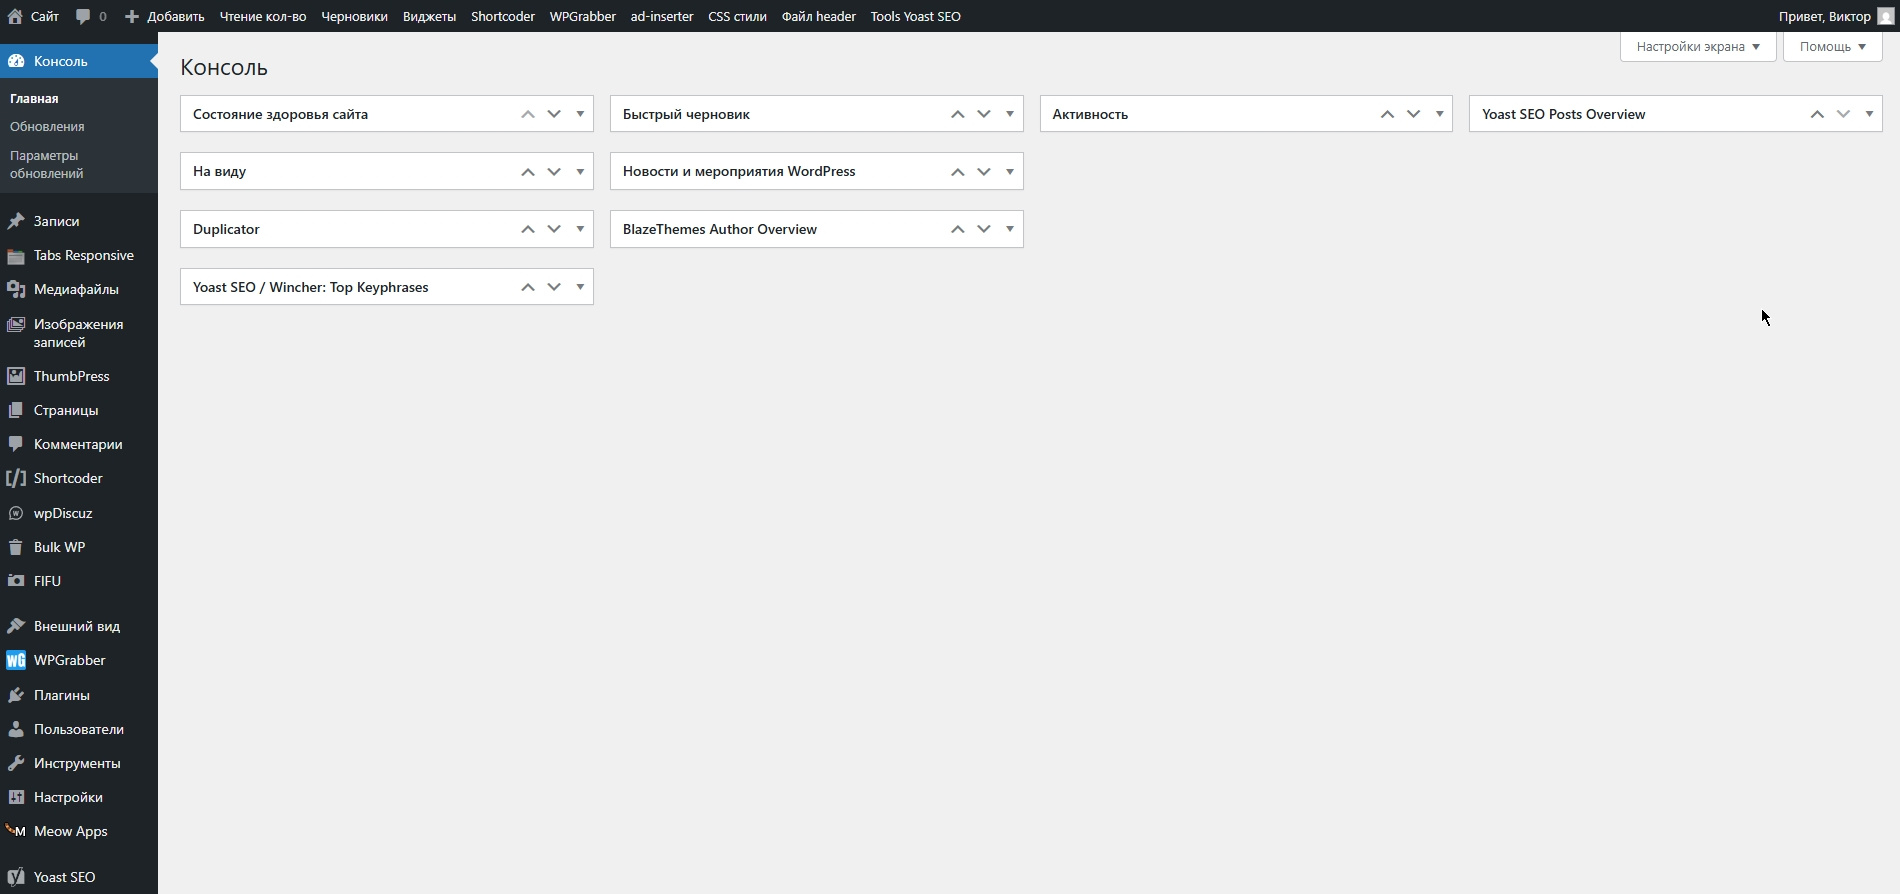Click the Привет, Виктор account link
Viewport: 1900px width, 894px height.
click(1824, 16)
